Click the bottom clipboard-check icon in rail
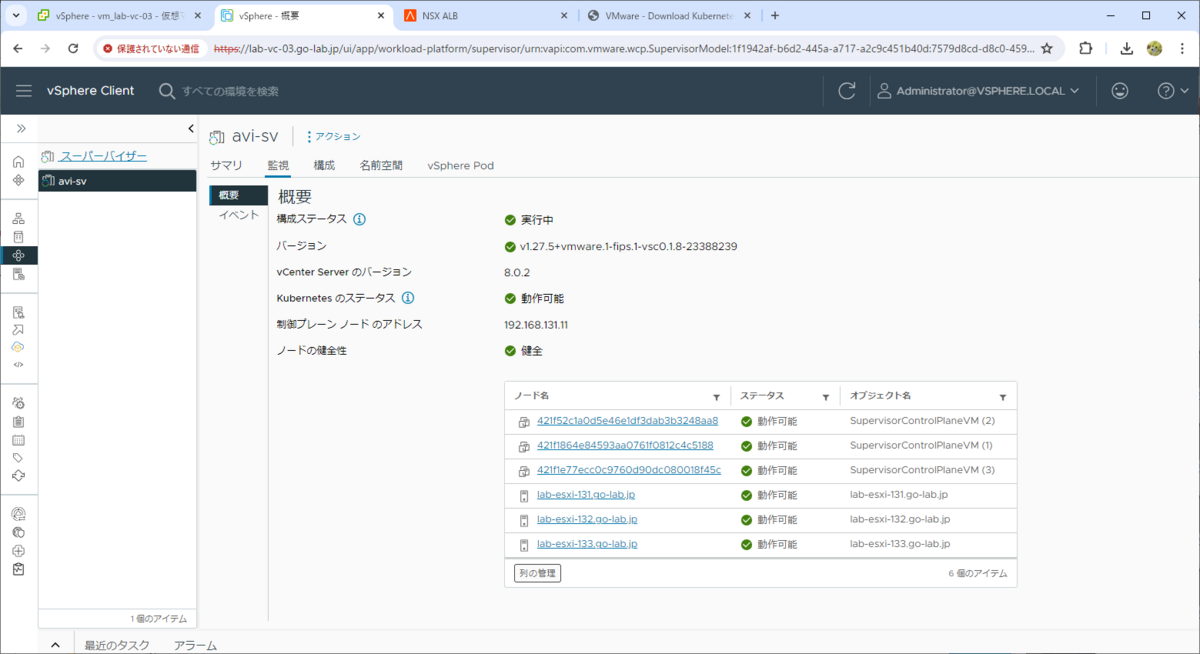1200x654 pixels. click(18, 569)
